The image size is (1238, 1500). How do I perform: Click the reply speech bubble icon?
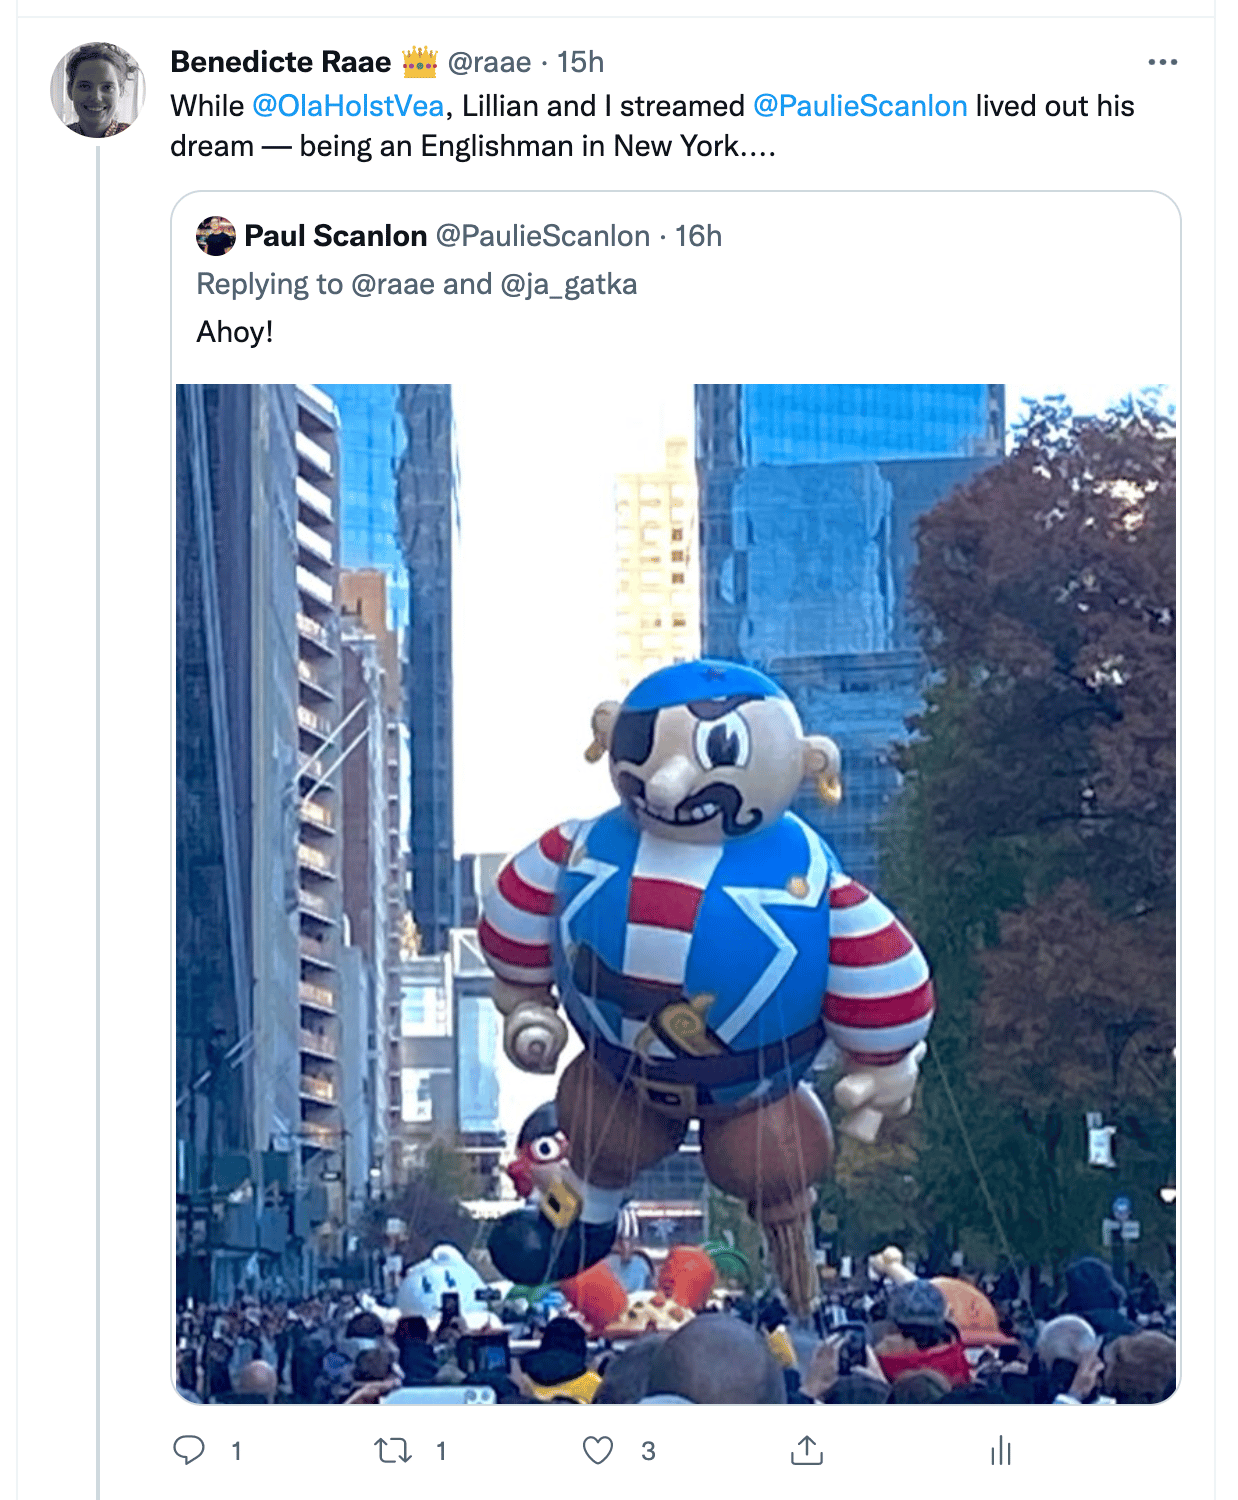pyautogui.click(x=188, y=1450)
